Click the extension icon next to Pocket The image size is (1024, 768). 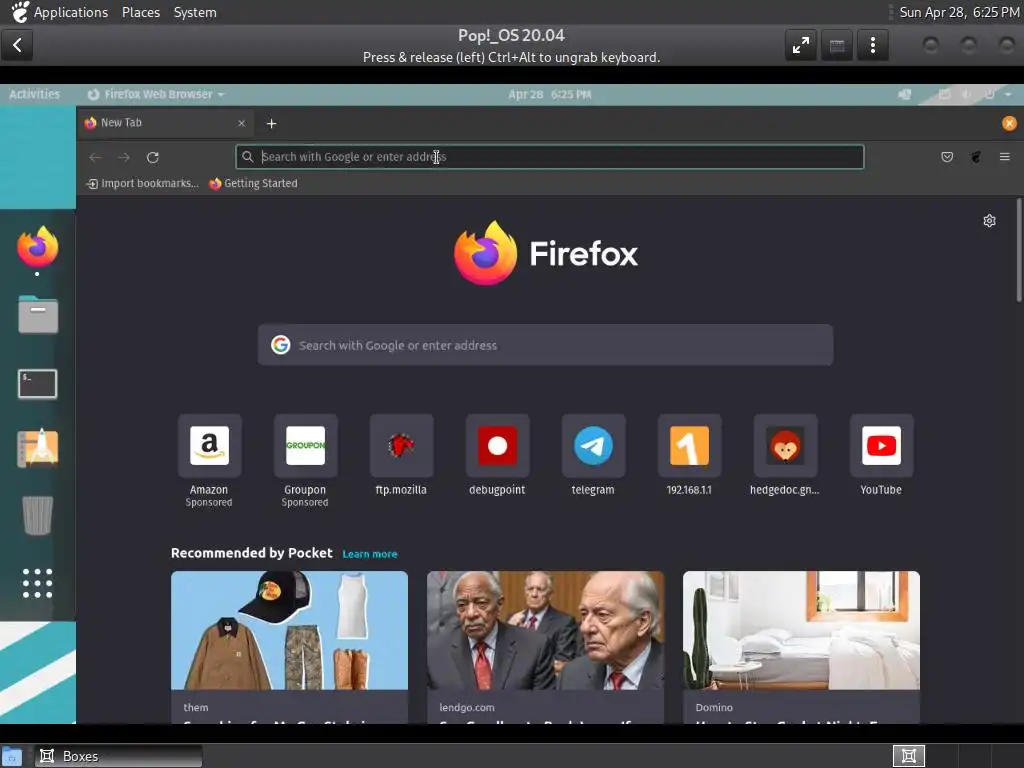(976, 157)
